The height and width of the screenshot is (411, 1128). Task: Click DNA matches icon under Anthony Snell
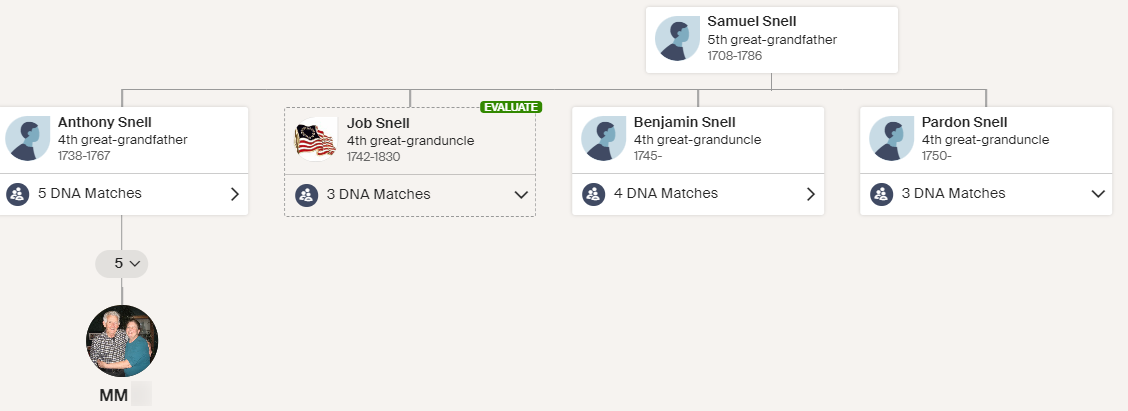[19, 194]
